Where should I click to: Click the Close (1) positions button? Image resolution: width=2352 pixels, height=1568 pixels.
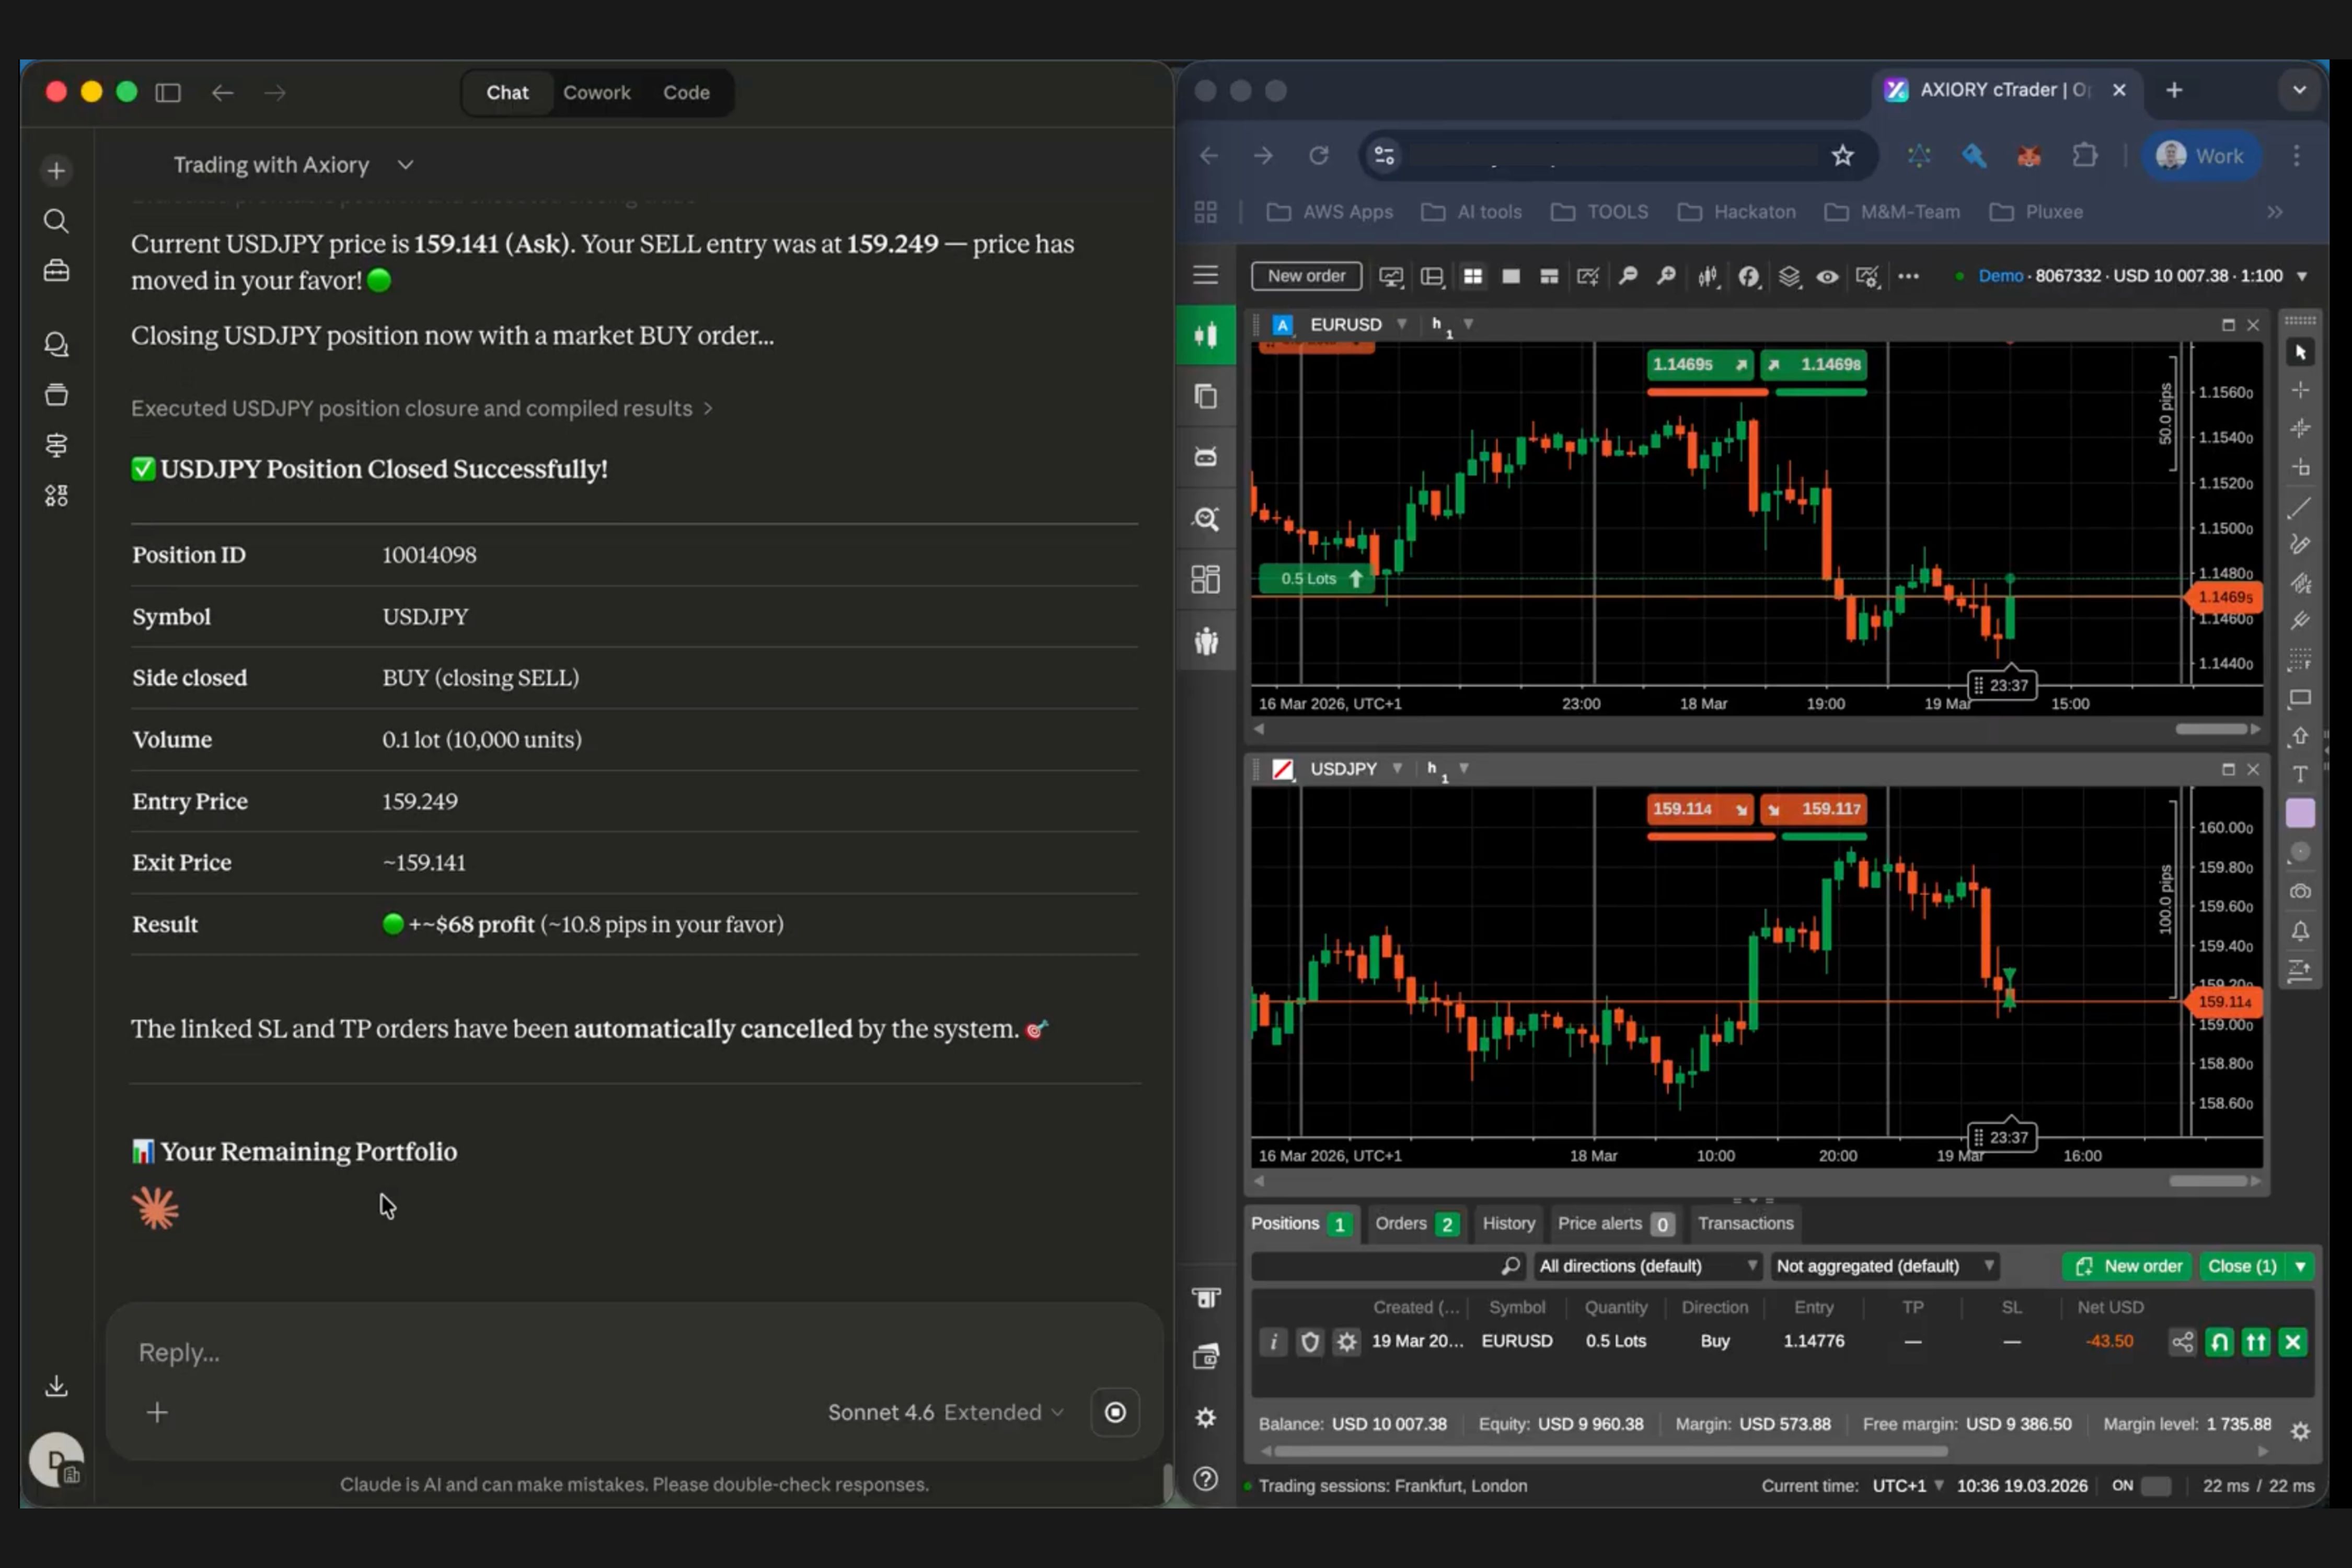coord(2241,1266)
